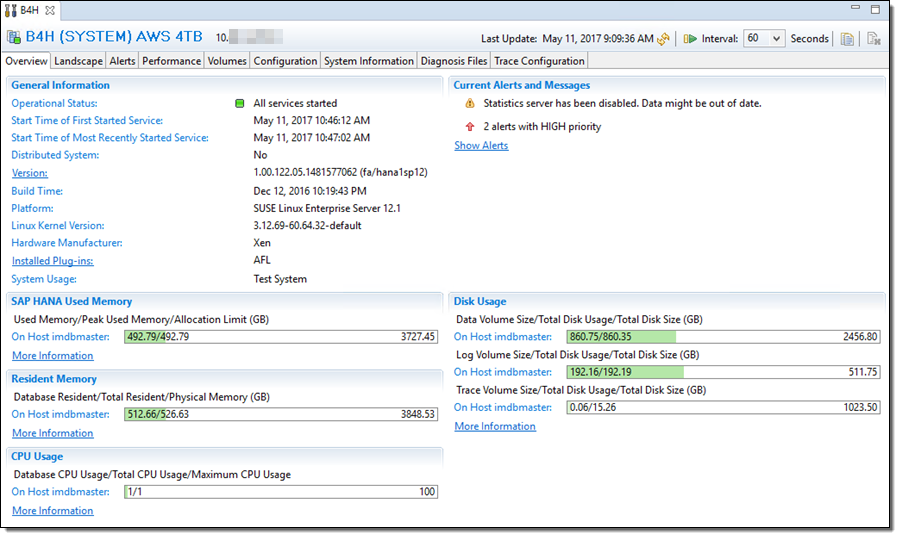
Task: Open the Version link
Action: (x=29, y=173)
